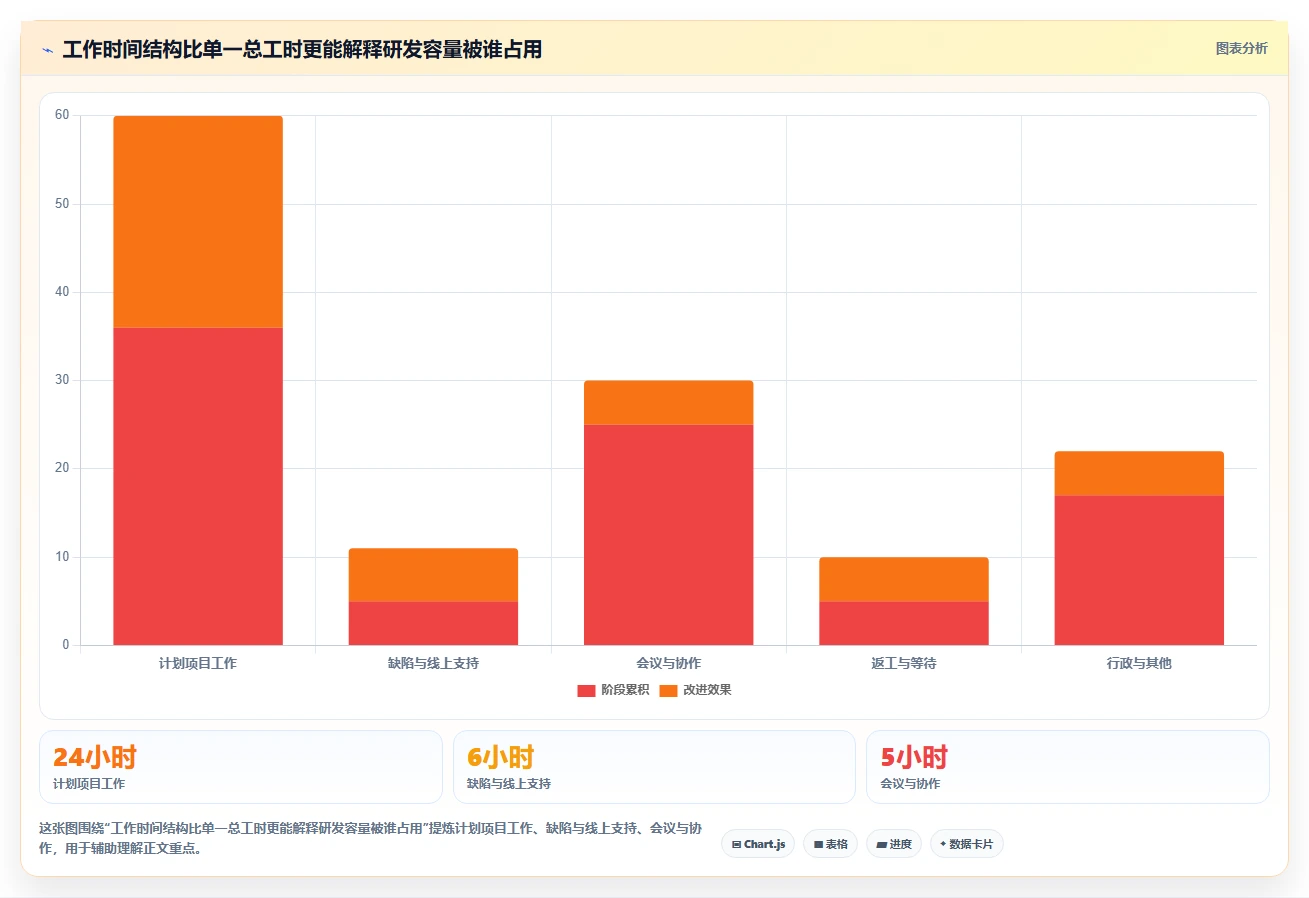The width and height of the screenshot is (1309, 898).
Task: Click the description paragraph below the cards
Action: click(x=370, y=838)
